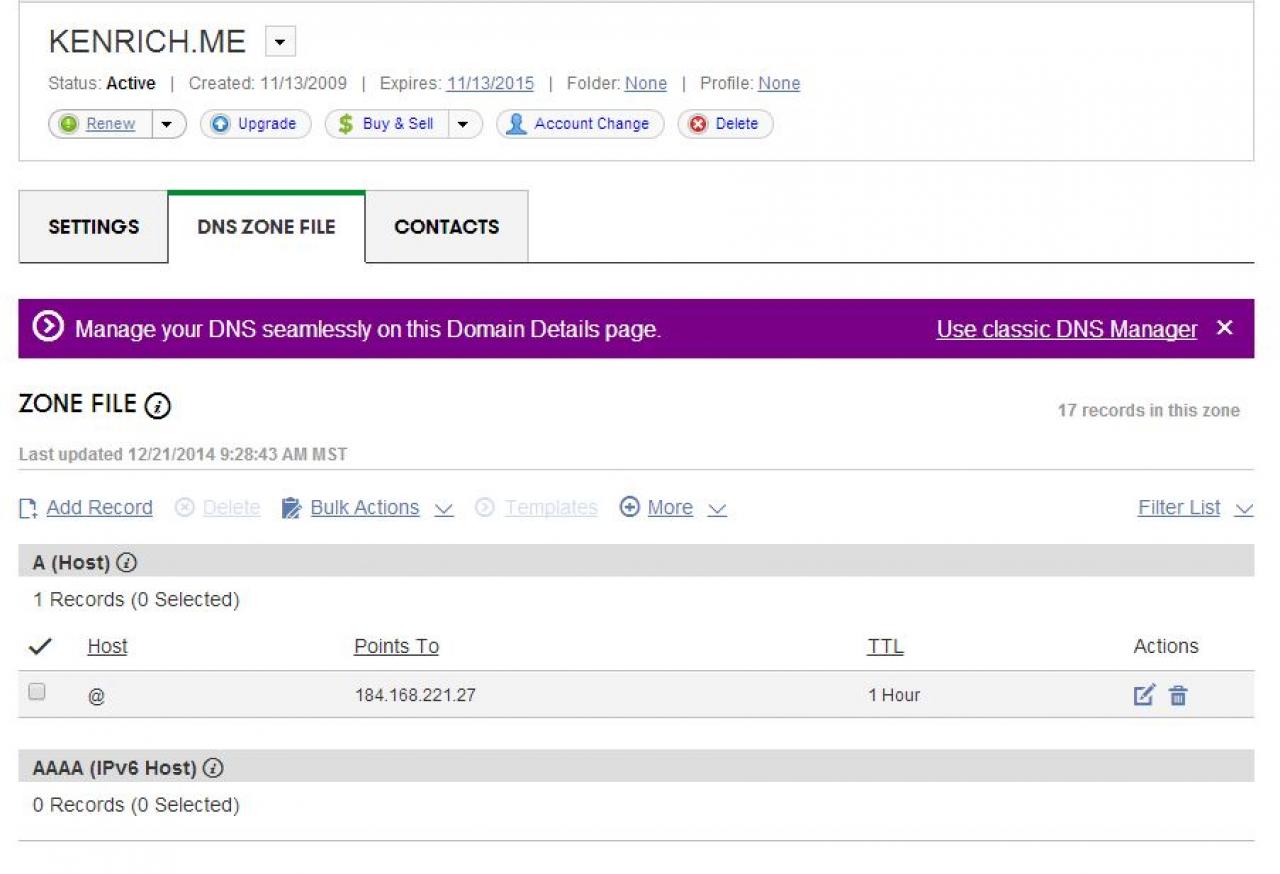The width and height of the screenshot is (1280, 874).
Task: Expand the Buy & Sell dropdown arrow
Action: click(x=463, y=124)
